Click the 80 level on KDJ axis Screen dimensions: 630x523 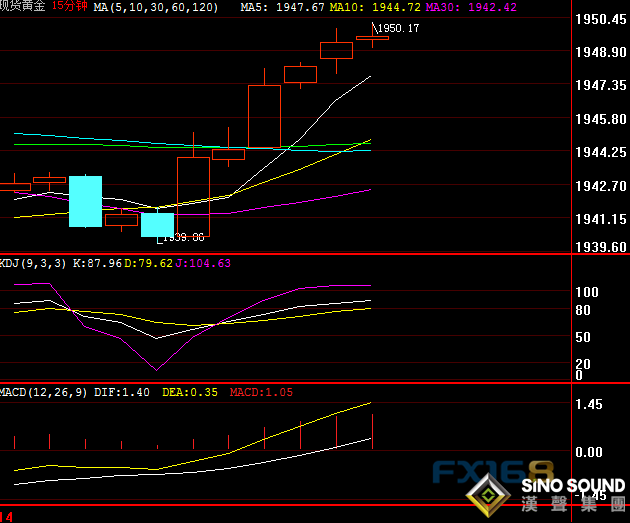click(x=587, y=310)
